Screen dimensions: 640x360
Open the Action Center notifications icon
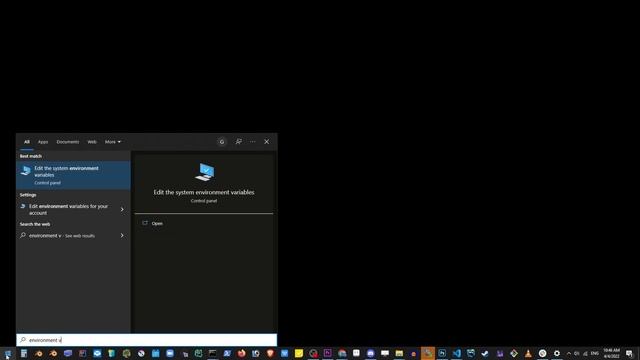tap(629, 353)
